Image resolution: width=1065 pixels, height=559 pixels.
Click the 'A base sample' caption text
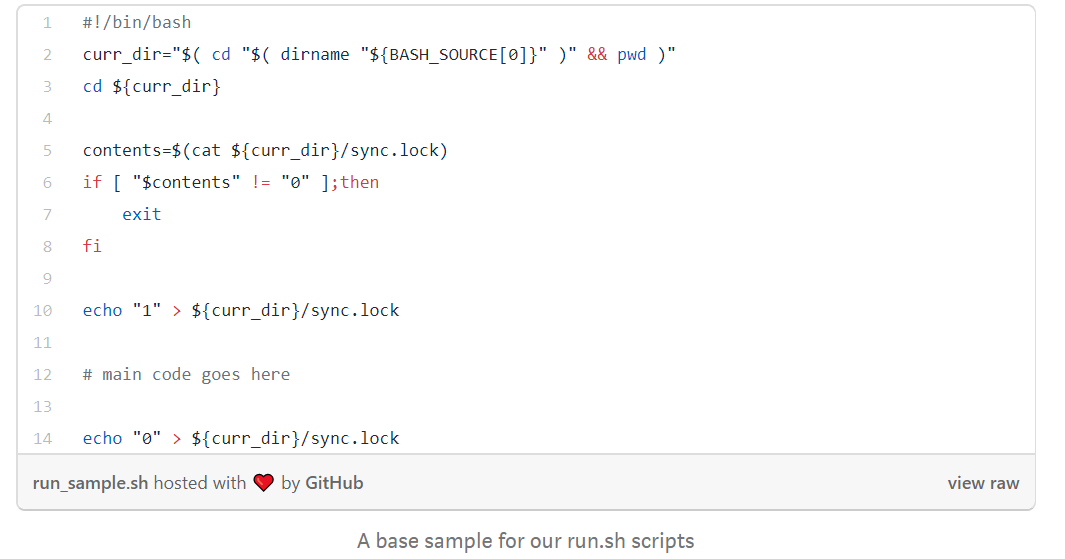[525, 541]
